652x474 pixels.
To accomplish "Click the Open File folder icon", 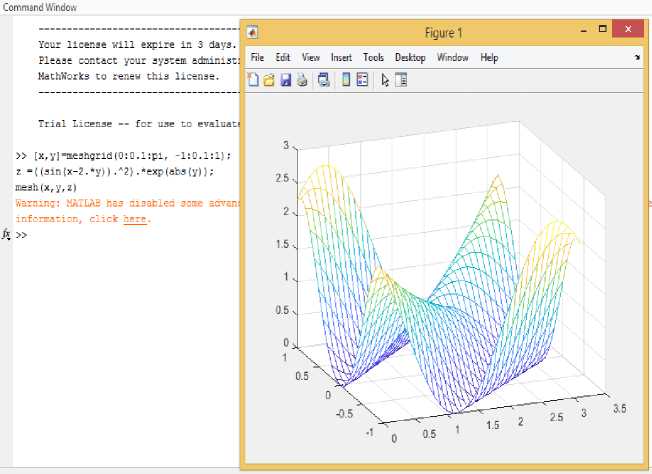I will tap(269, 80).
